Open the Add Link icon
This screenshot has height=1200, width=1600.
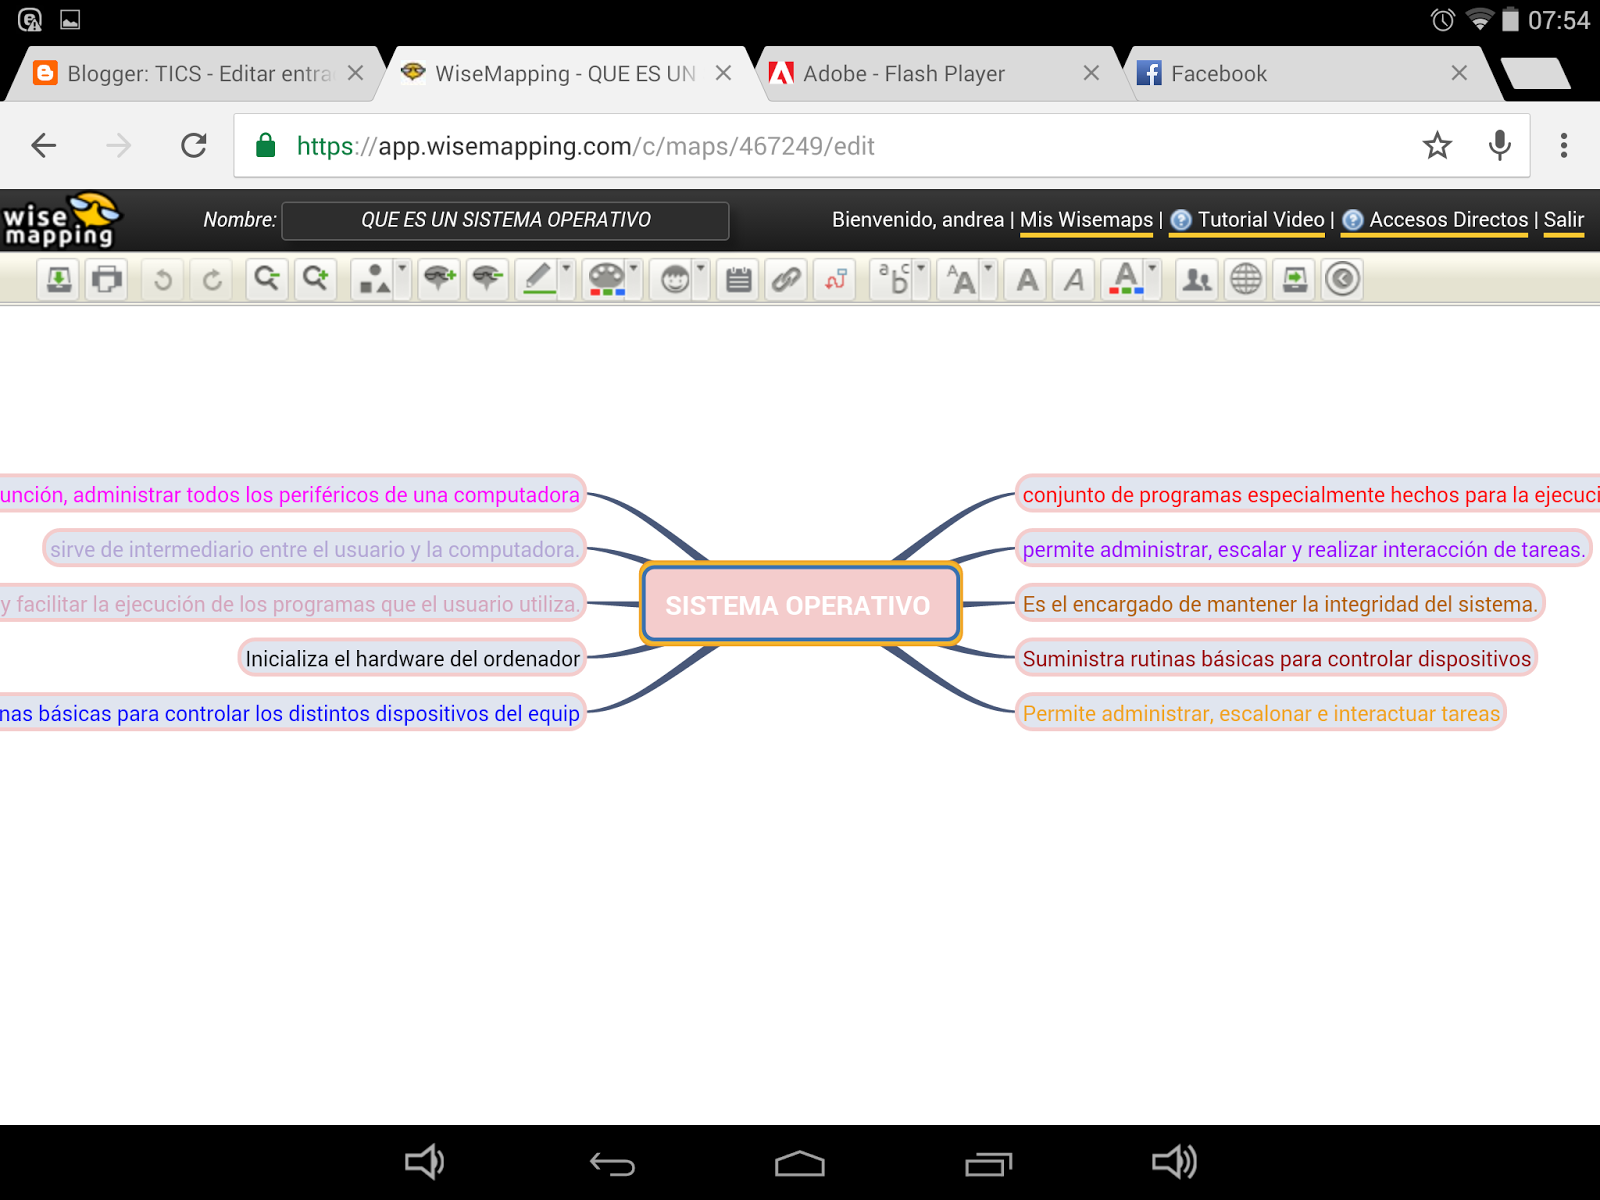tap(785, 280)
